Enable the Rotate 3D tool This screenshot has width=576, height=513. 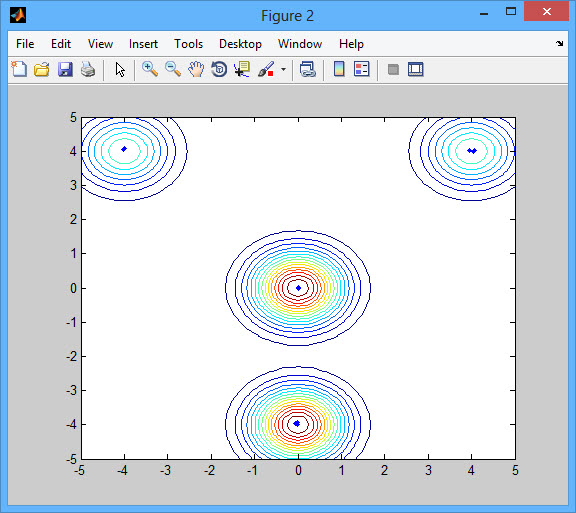pyautogui.click(x=219, y=69)
